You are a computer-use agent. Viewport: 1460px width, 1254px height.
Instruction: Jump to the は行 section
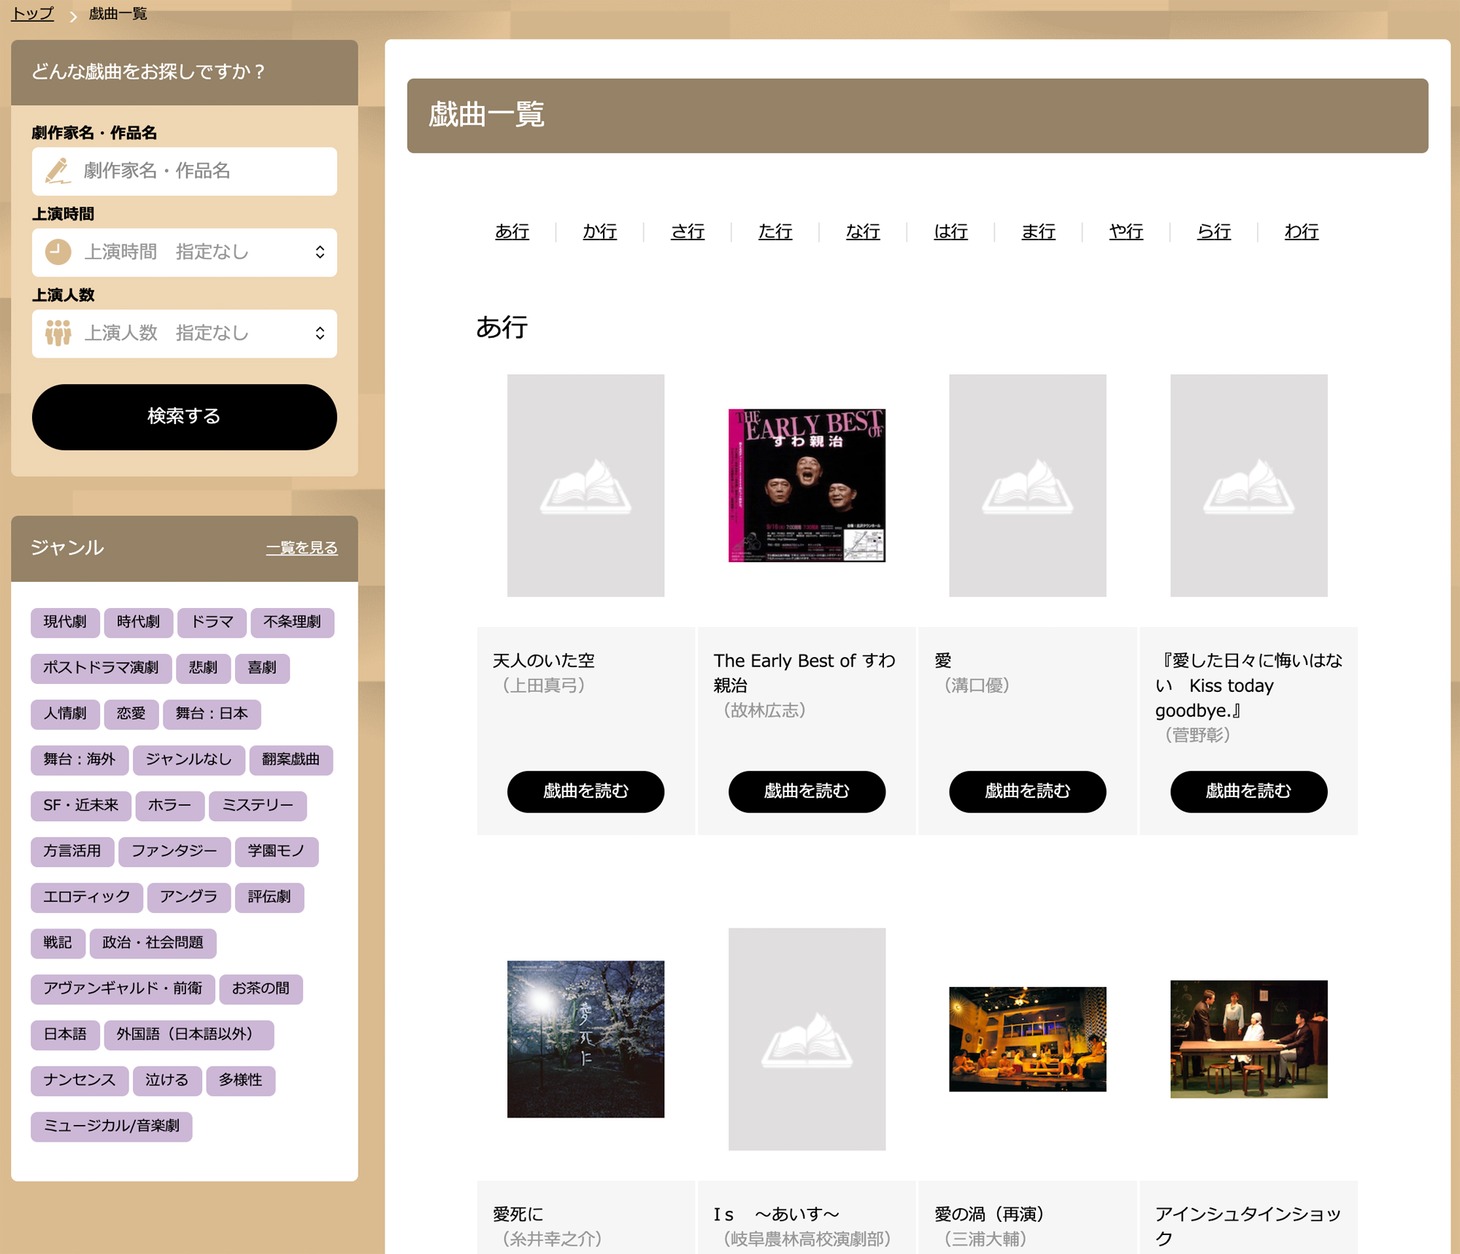pos(951,232)
